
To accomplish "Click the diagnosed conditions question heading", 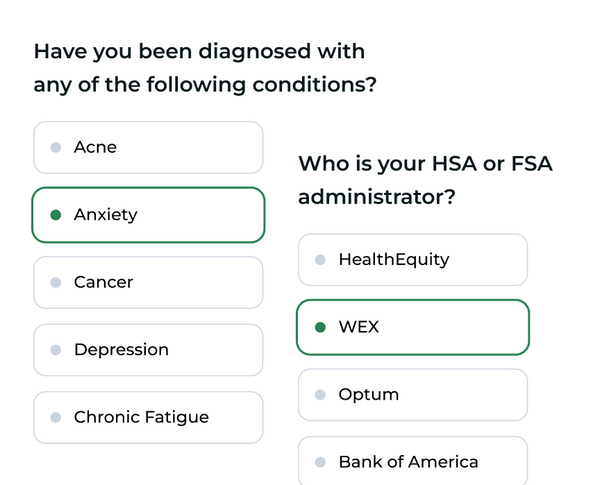I will coord(205,68).
